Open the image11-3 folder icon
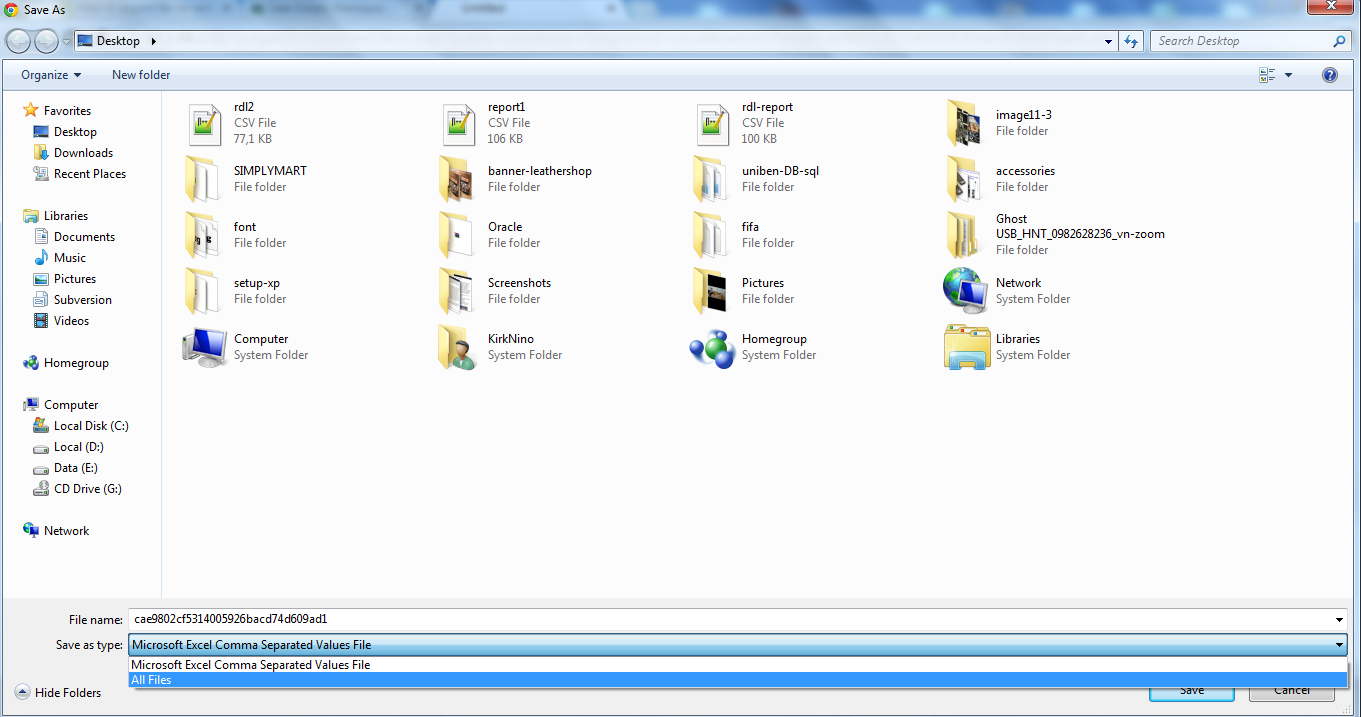This screenshot has width=1361, height=717. coord(963,123)
